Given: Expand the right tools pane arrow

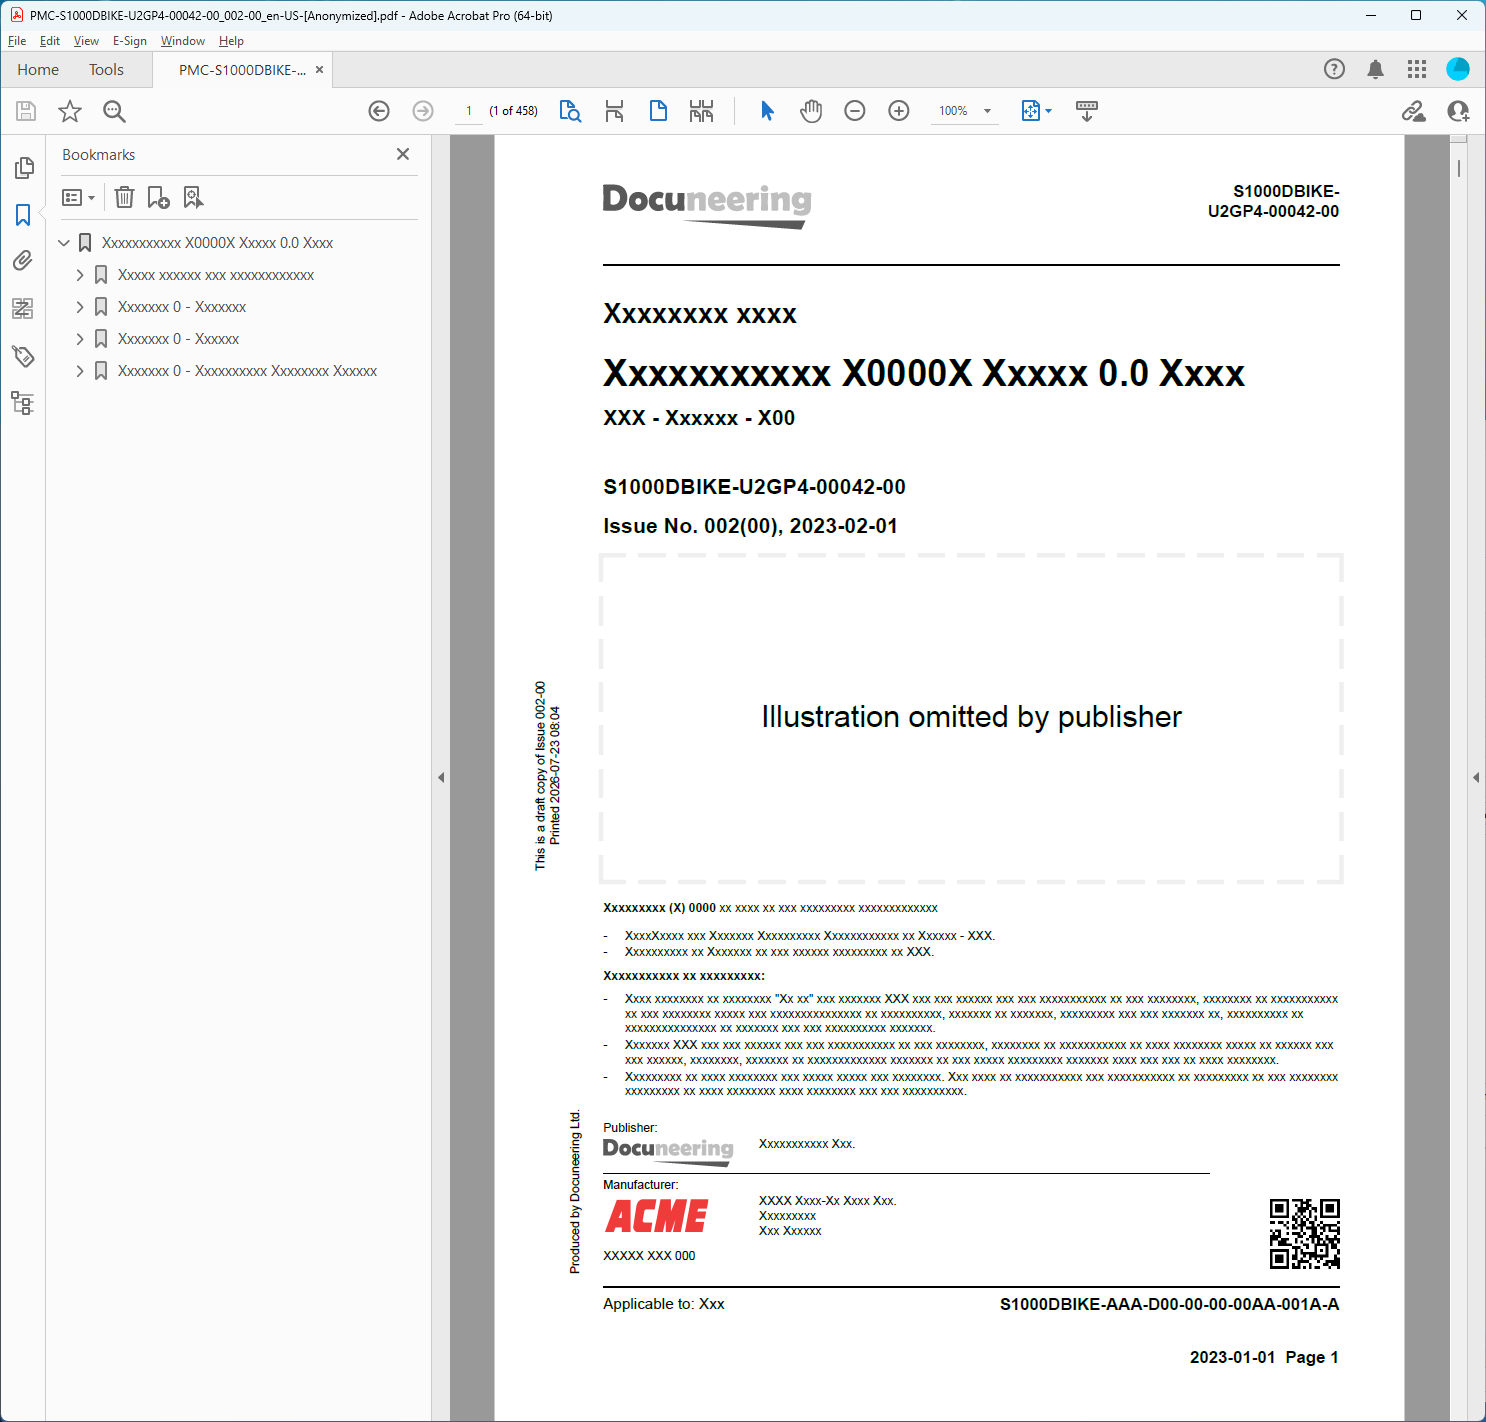Looking at the screenshot, I should 1476,777.
